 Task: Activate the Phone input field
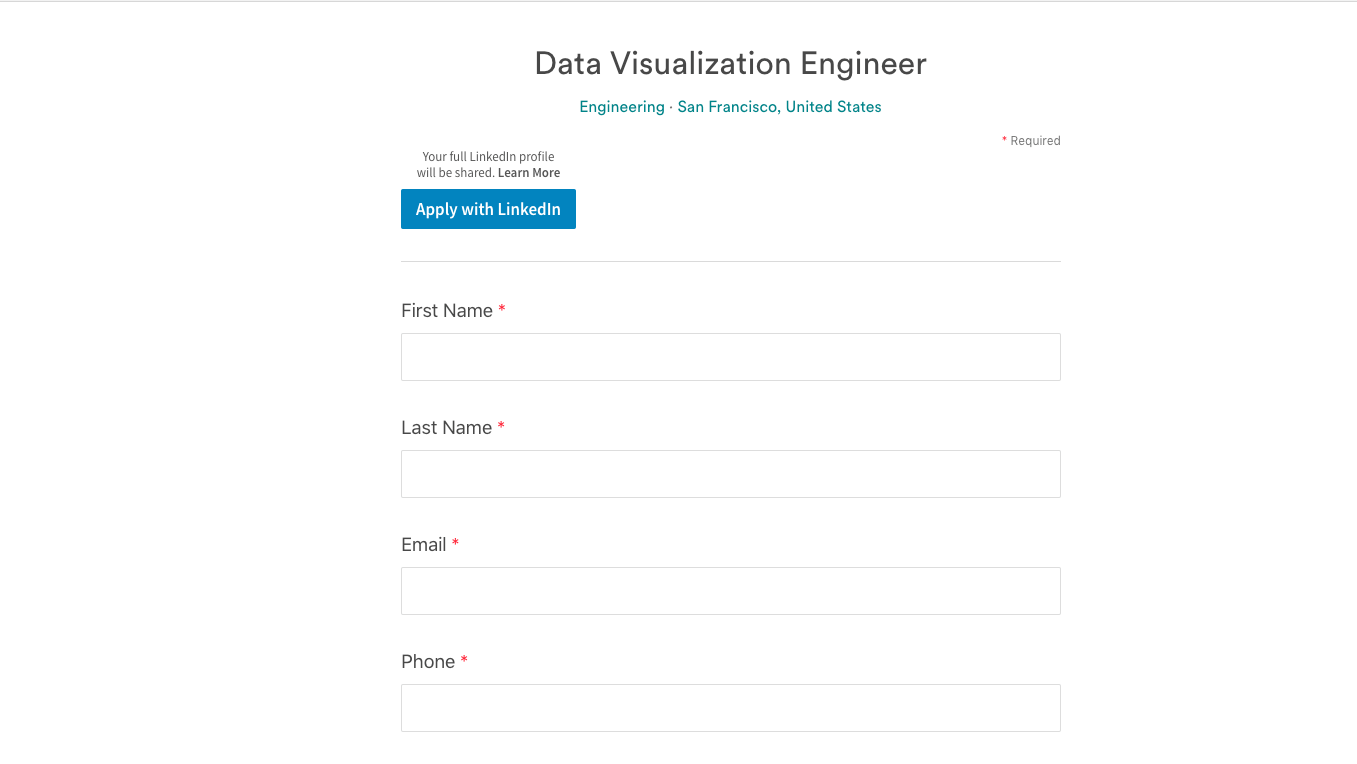730,708
